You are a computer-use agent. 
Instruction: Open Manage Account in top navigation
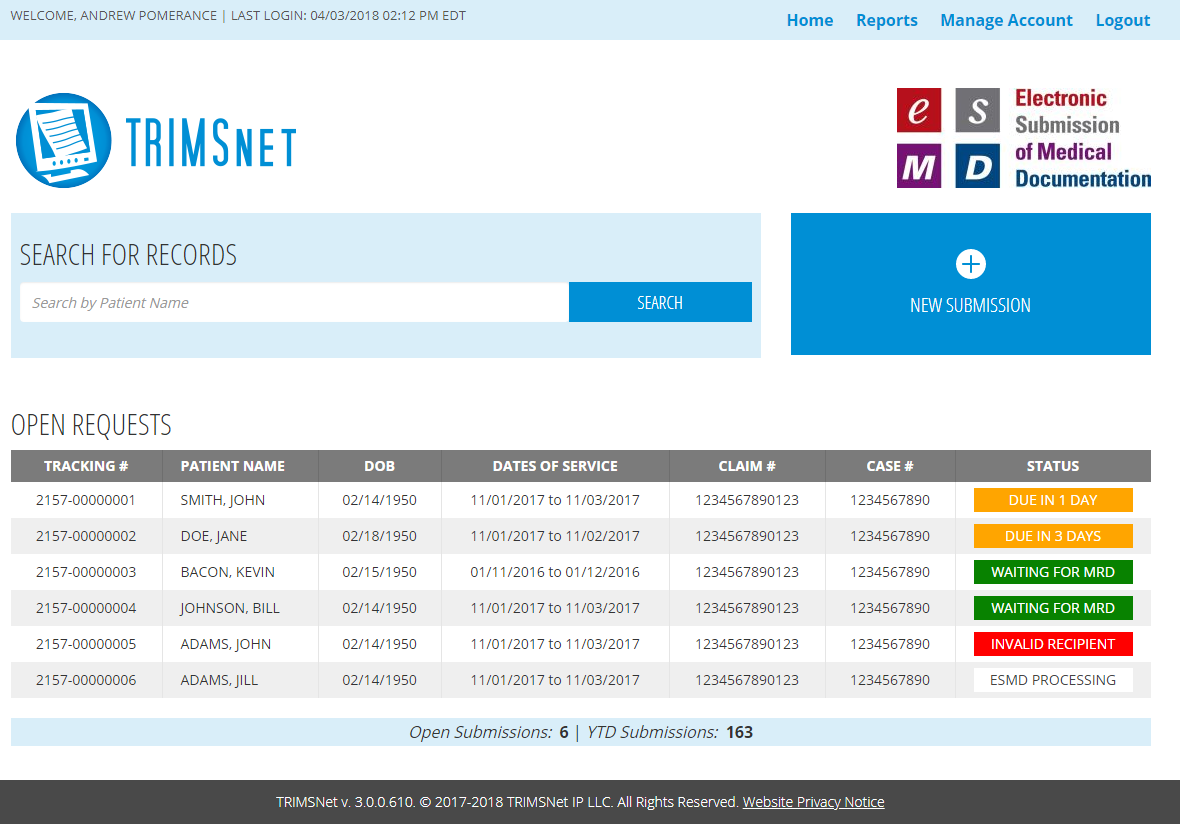click(1006, 20)
